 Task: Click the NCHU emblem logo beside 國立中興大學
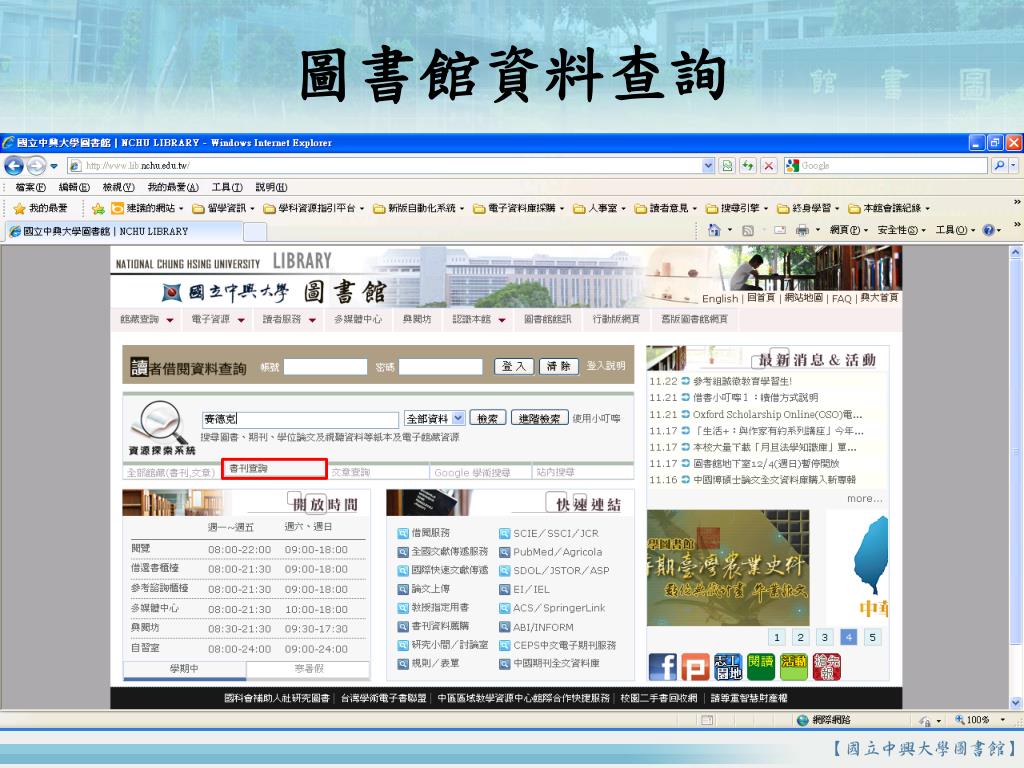pyautogui.click(x=172, y=292)
